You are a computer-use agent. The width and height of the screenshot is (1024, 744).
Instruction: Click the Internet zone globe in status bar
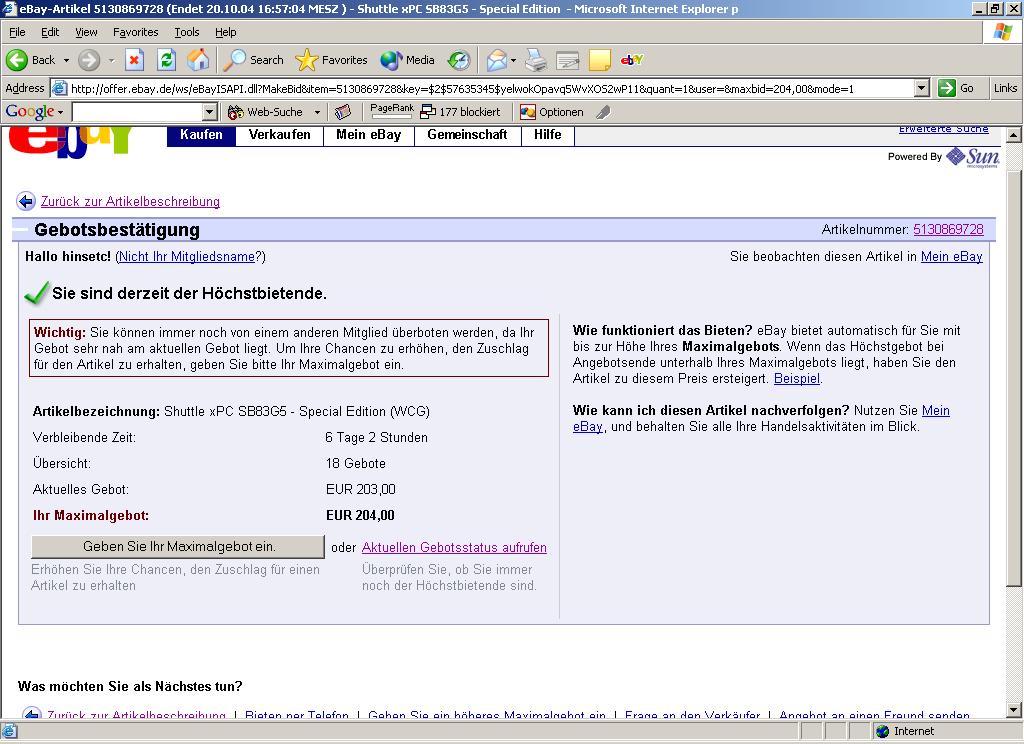[883, 731]
